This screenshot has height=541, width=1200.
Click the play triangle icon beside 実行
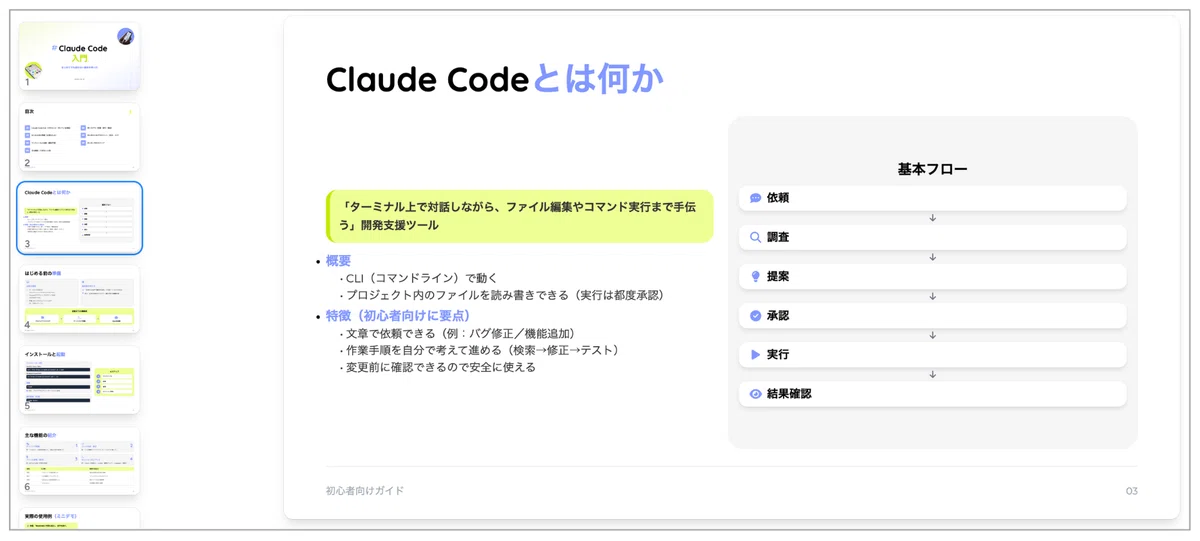pos(756,354)
